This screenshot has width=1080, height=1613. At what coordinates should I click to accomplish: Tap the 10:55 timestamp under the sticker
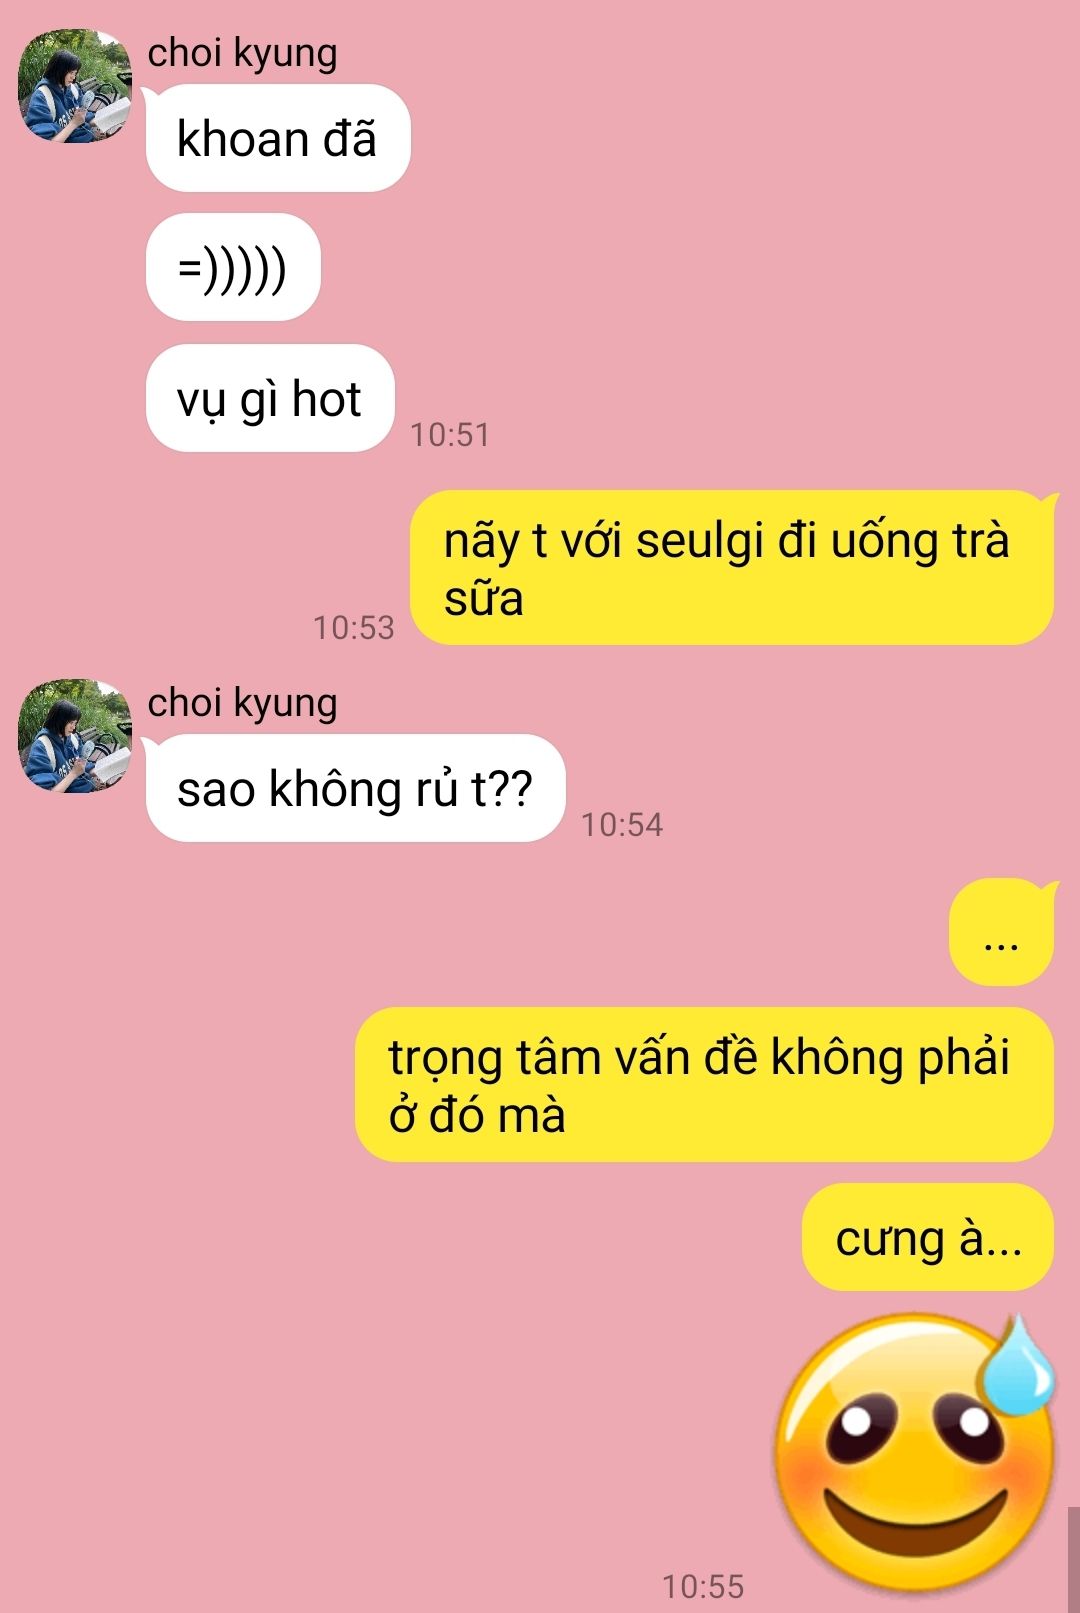703,1586
